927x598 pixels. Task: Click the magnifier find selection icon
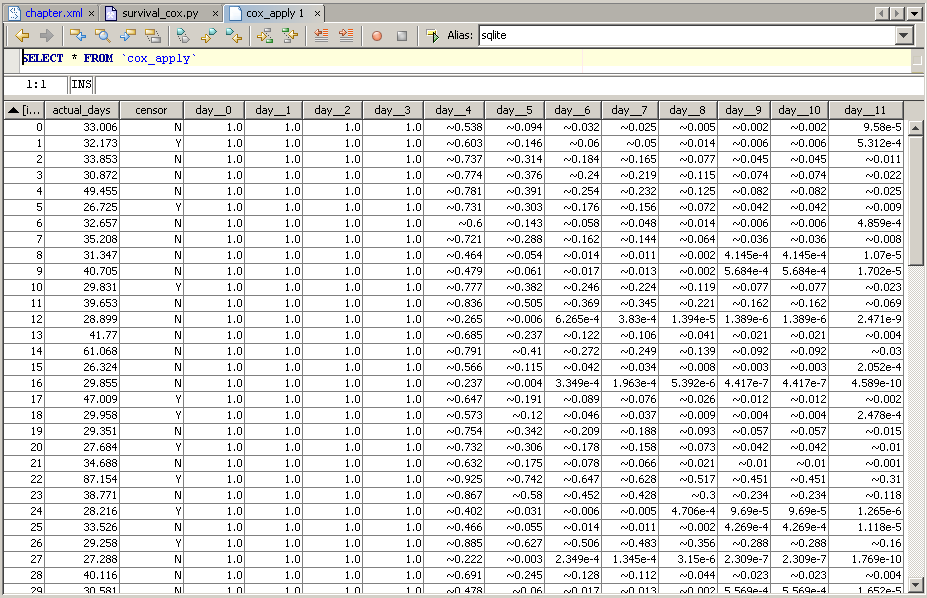tap(103, 35)
